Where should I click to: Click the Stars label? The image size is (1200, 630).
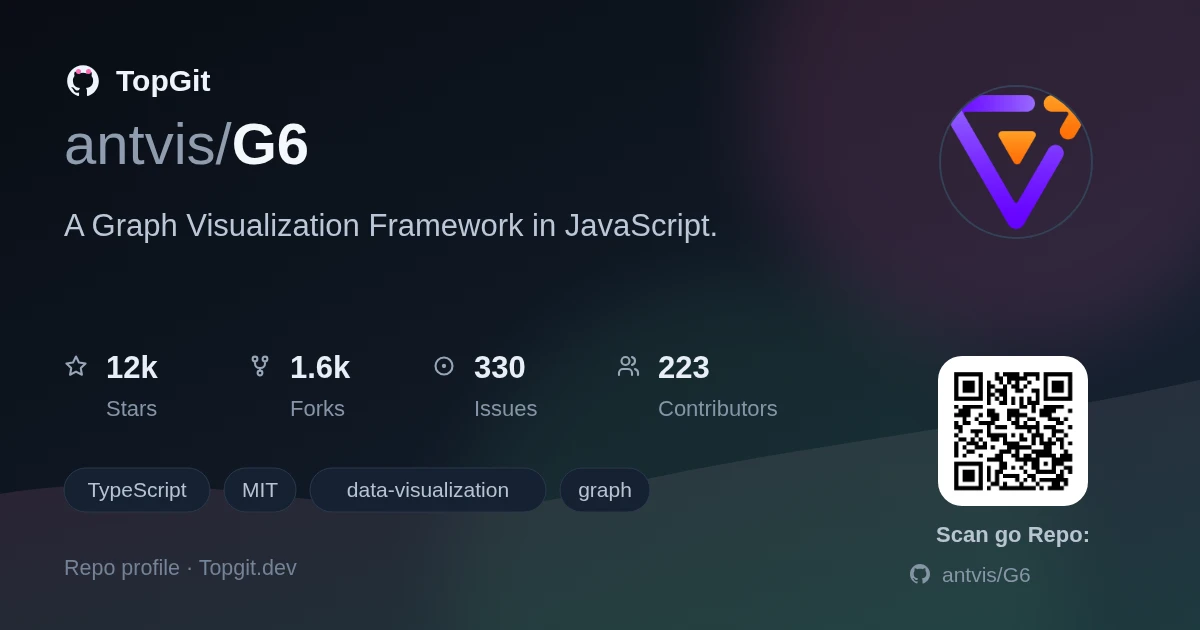[x=131, y=409]
